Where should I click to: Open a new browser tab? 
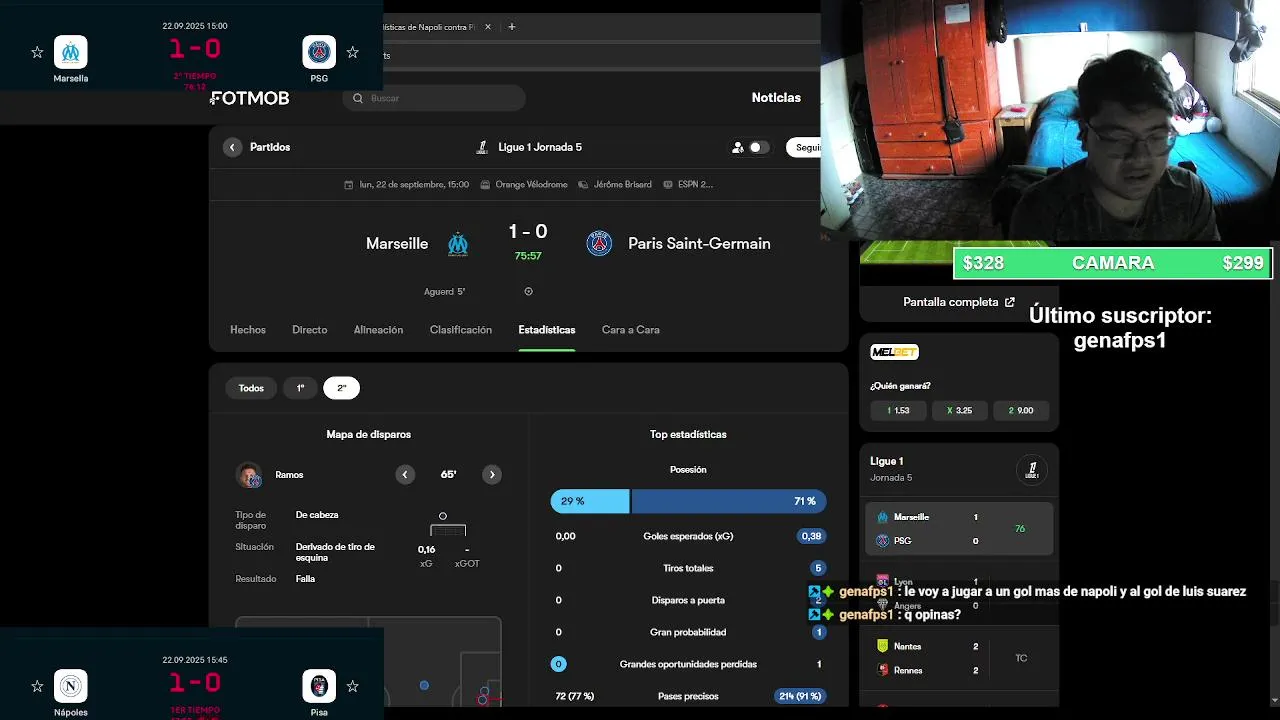[x=512, y=27]
